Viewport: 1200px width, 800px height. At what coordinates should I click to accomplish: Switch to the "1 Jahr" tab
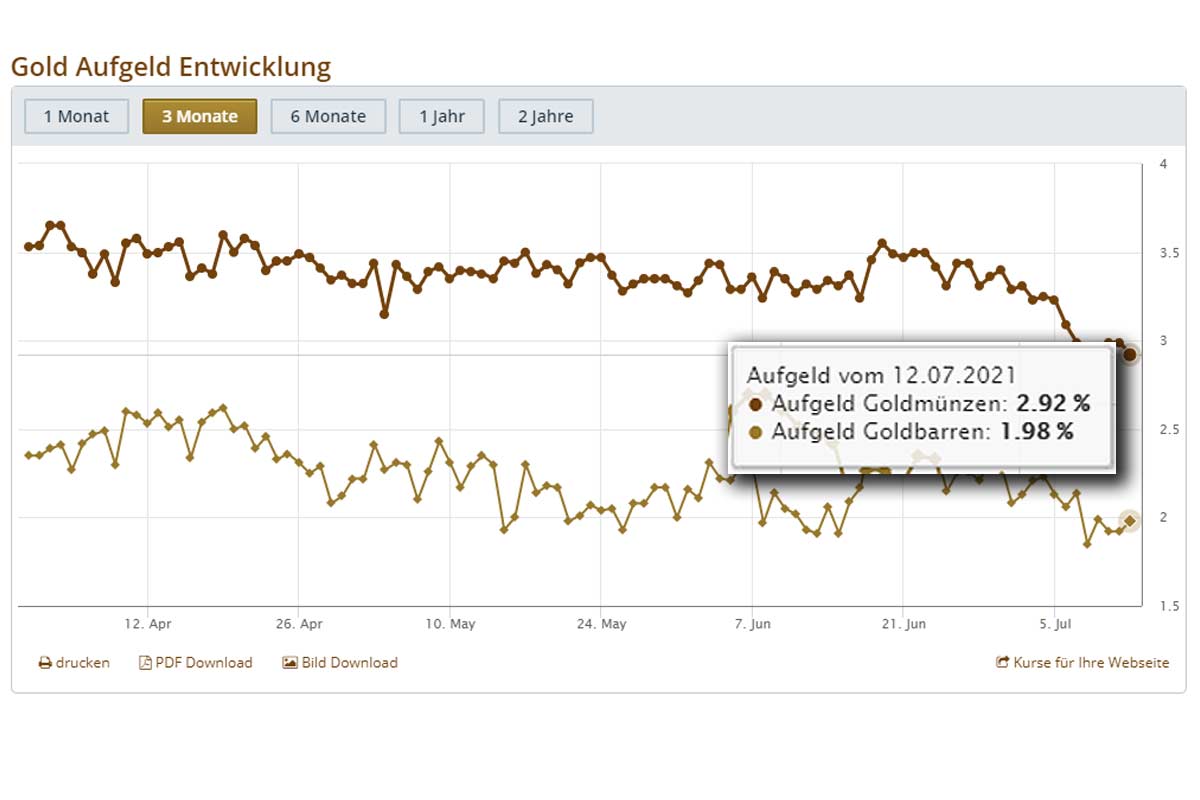(x=441, y=116)
